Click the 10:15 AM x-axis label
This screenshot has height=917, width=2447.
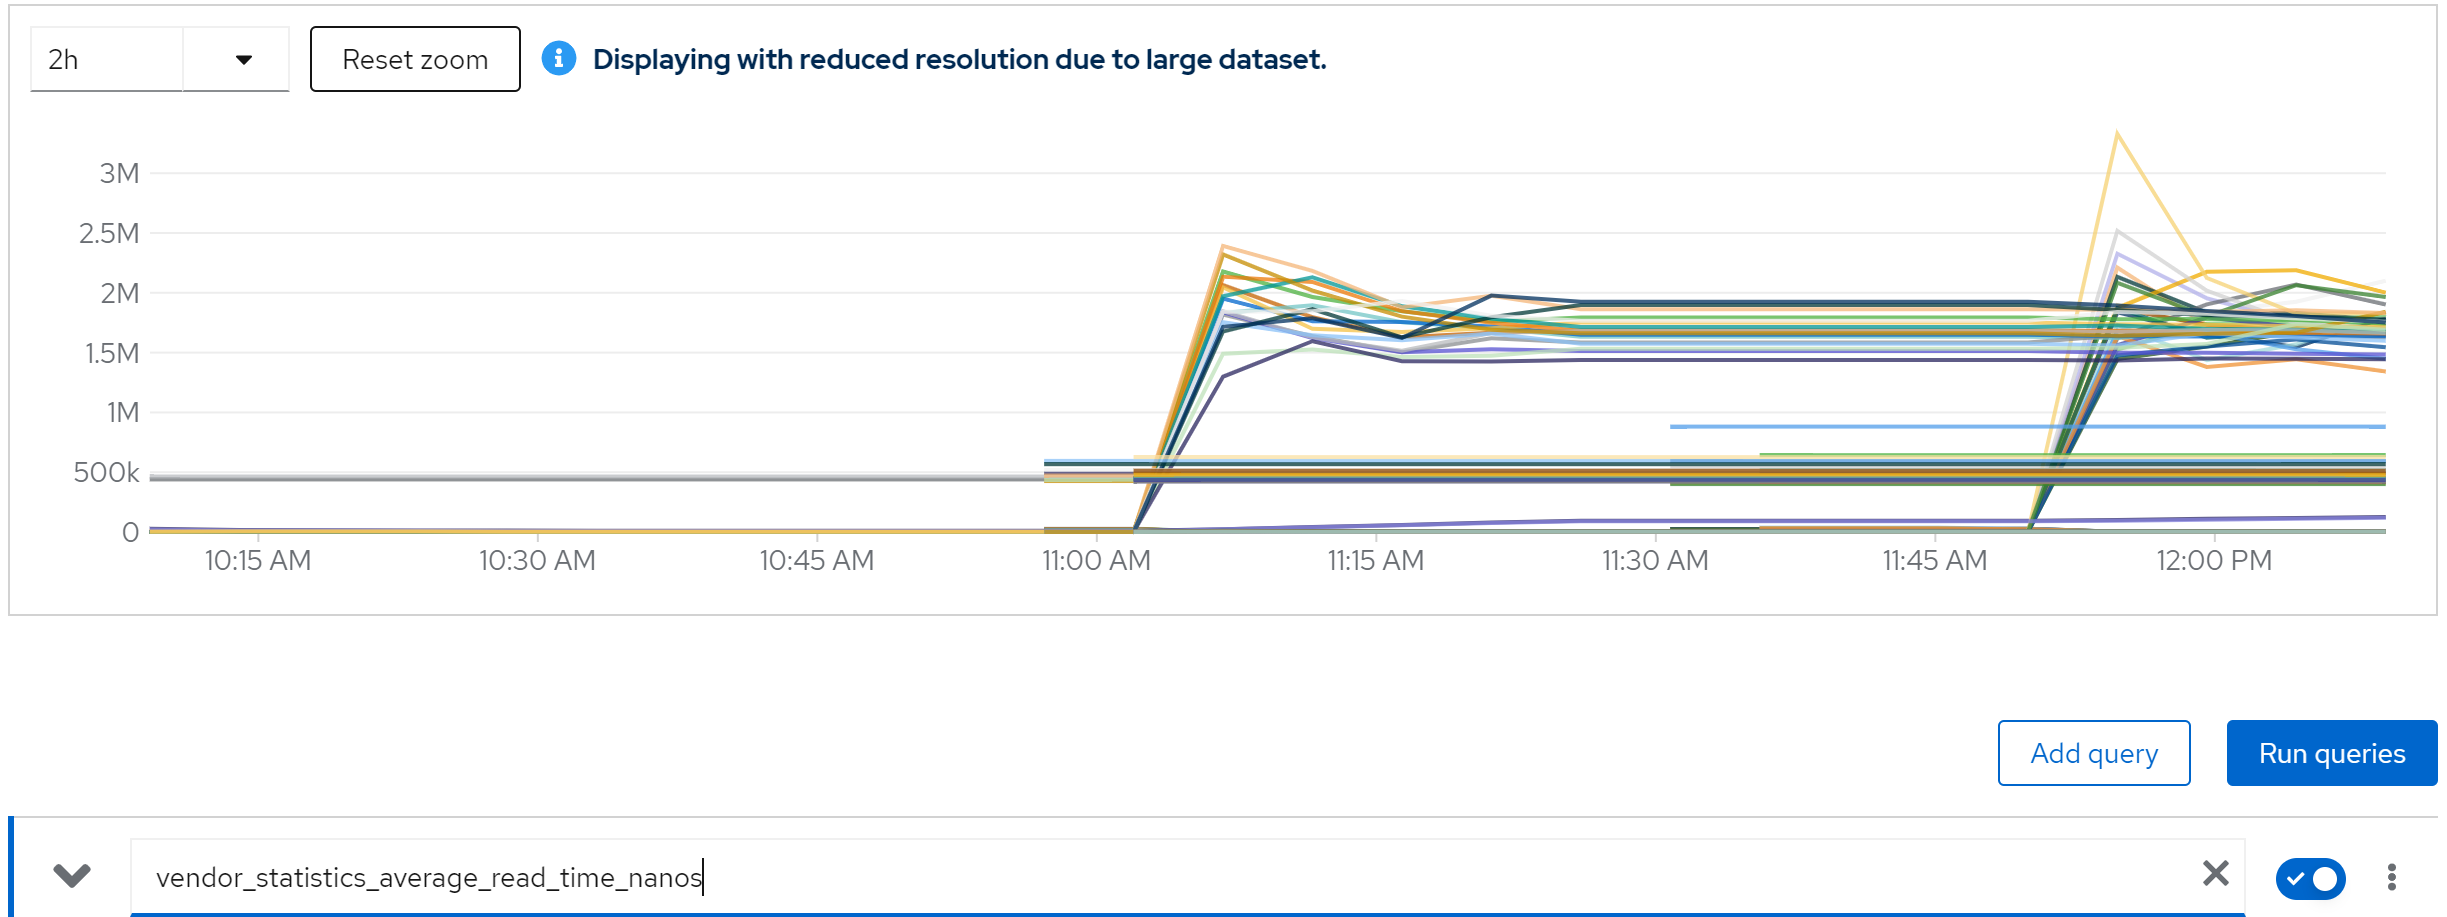(x=258, y=561)
